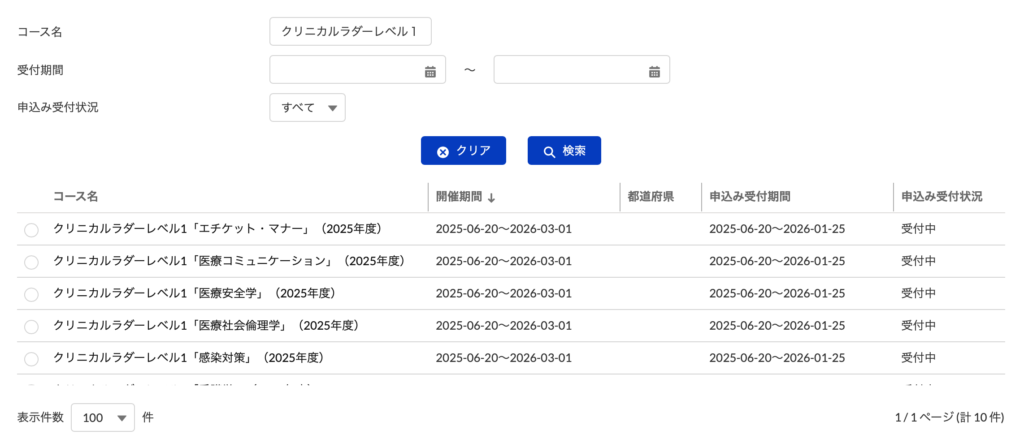Click the コース名 column header
Viewport: 1024px width, 439px height.
coord(75,197)
